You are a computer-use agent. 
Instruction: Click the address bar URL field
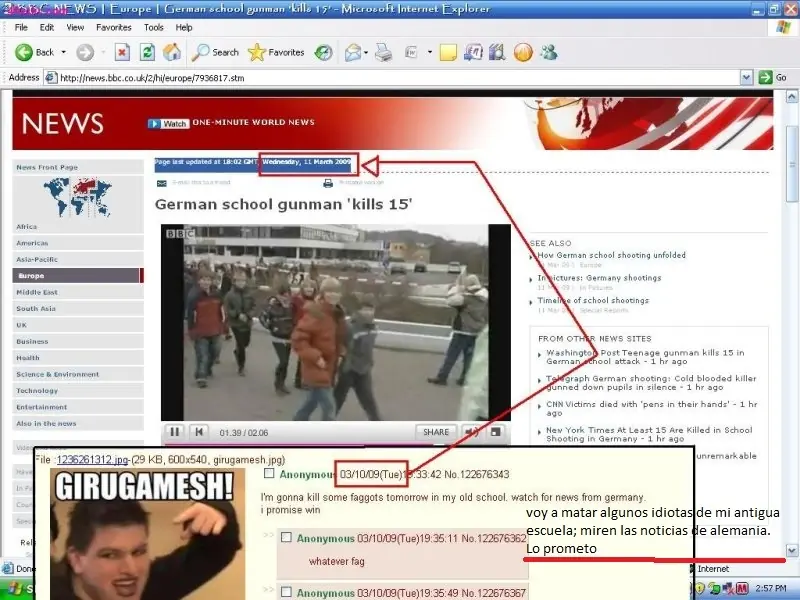398,78
